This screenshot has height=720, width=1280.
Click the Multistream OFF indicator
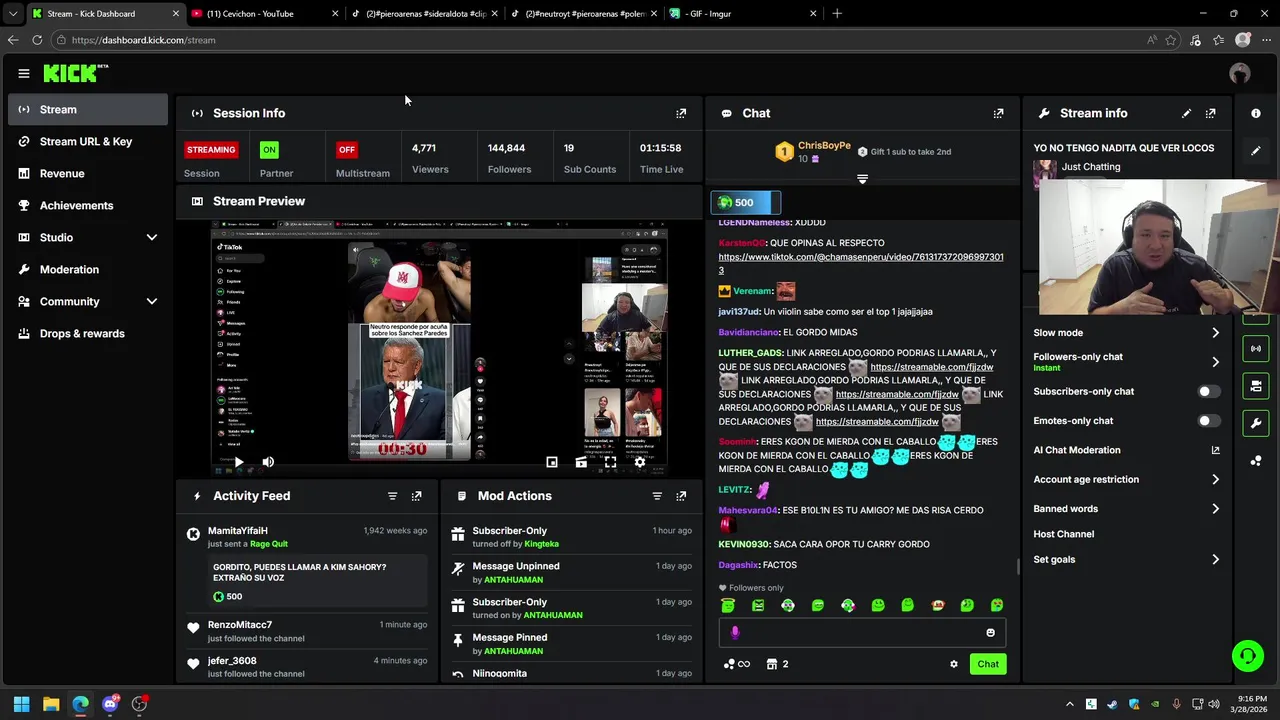347,150
